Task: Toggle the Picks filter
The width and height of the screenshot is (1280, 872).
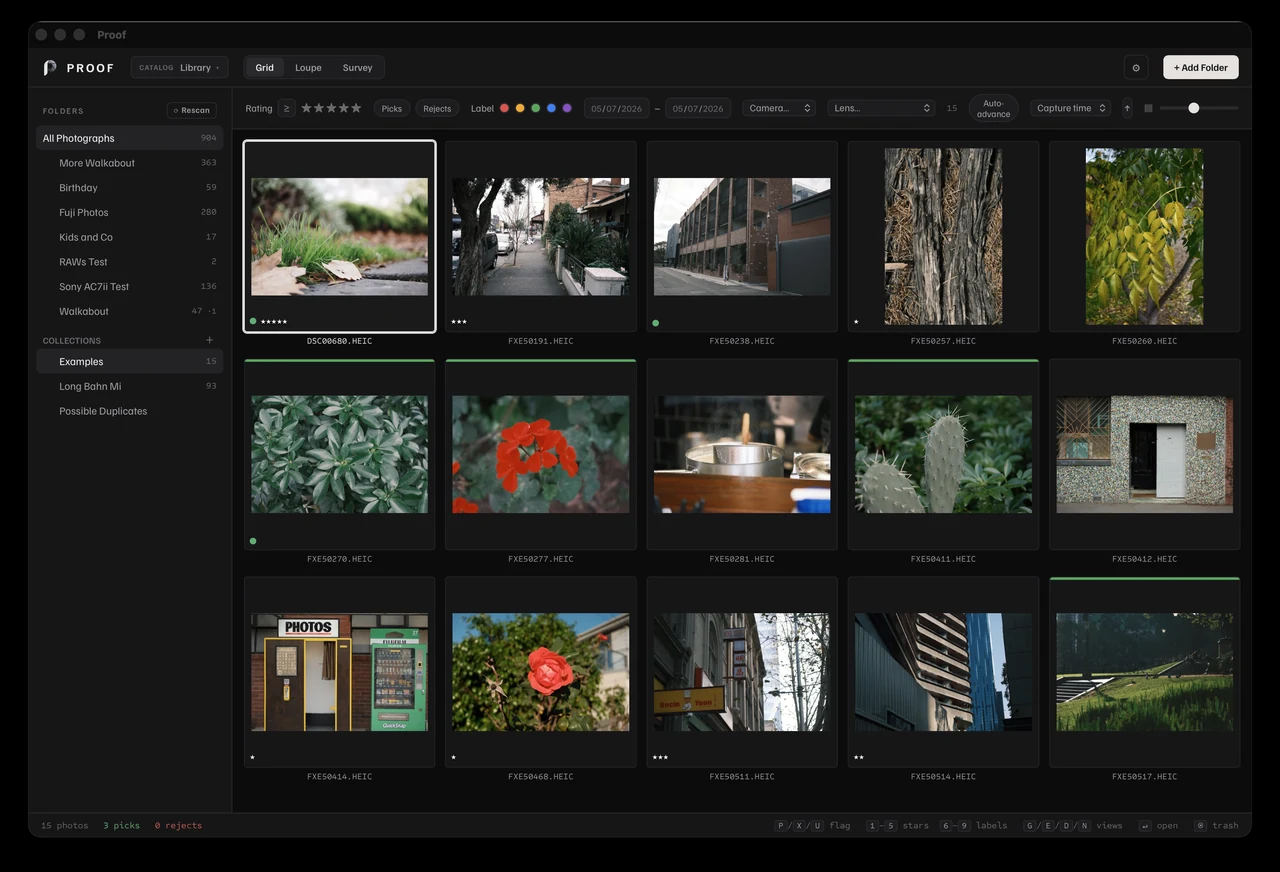Action: click(x=392, y=108)
